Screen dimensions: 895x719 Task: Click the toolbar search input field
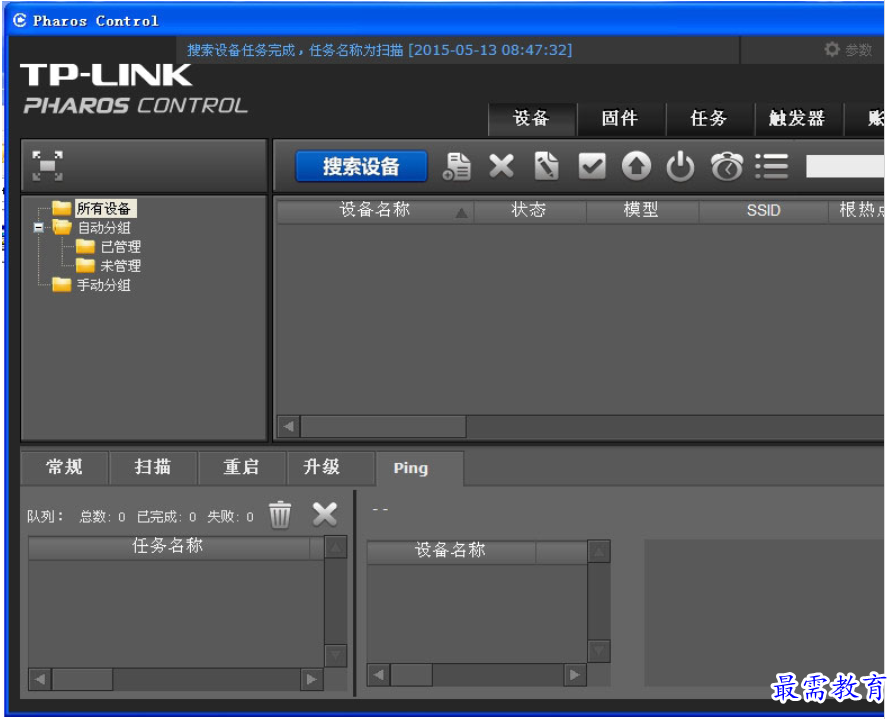point(845,167)
